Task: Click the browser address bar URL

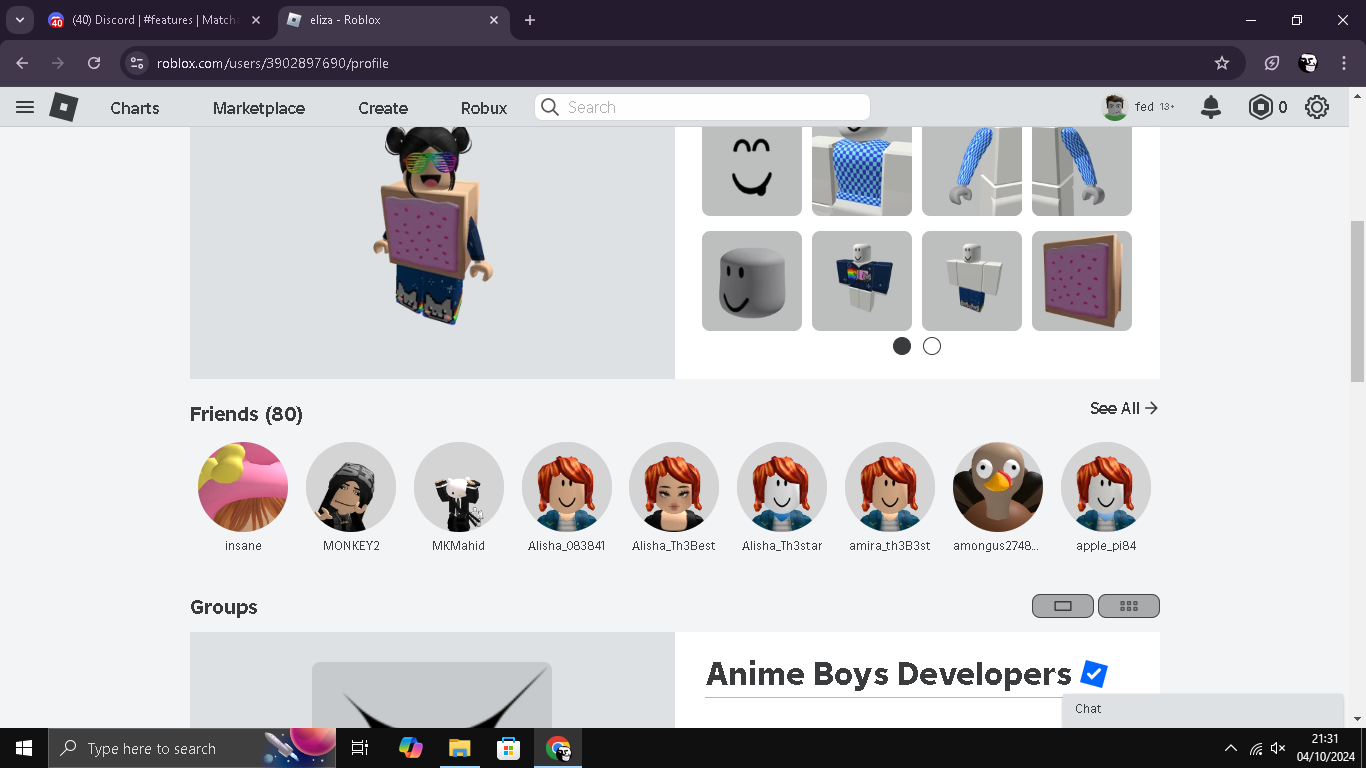Action: coord(273,63)
